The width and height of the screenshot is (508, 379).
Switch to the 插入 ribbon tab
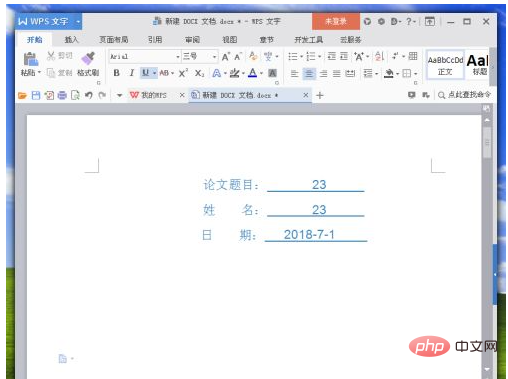(71, 40)
